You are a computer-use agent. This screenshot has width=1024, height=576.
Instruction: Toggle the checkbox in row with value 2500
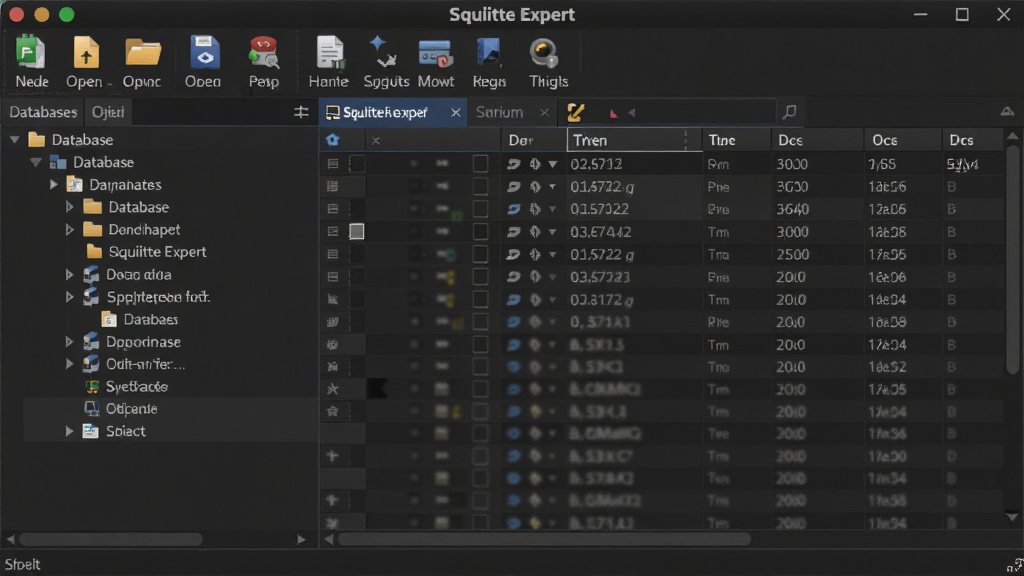coord(480,254)
